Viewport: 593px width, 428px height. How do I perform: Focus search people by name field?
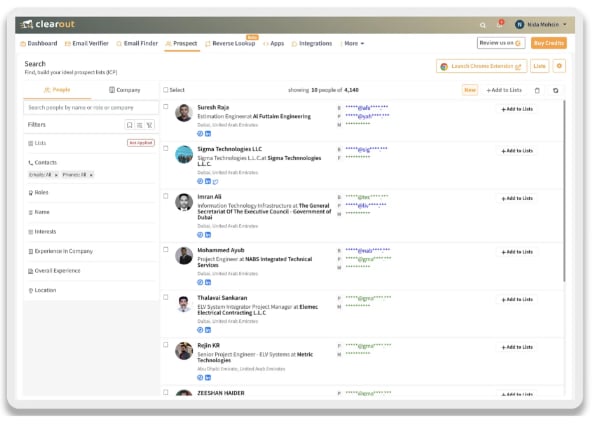(x=91, y=108)
